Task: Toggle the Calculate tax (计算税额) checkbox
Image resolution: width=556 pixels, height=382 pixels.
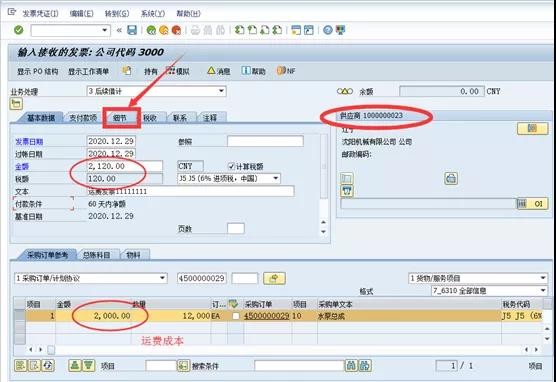Action: [x=231, y=166]
